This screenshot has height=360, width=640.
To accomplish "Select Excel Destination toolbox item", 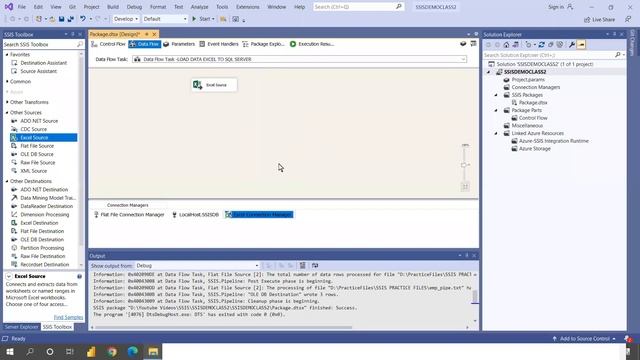I will (39, 223).
